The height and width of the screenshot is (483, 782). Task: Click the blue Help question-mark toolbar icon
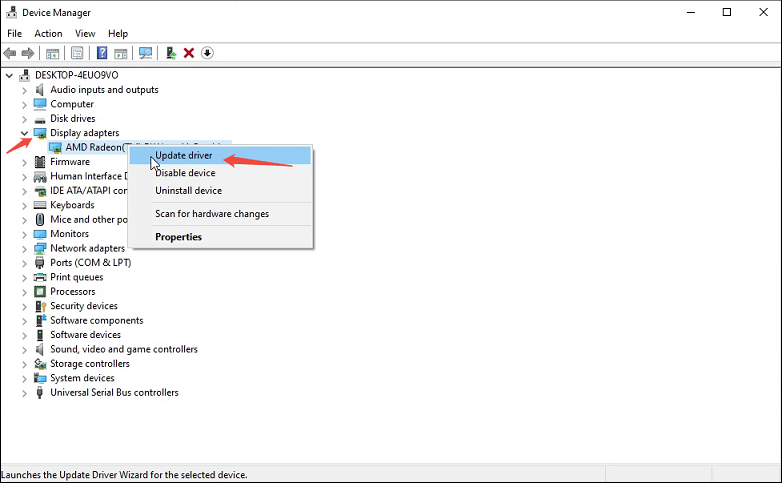[102, 53]
